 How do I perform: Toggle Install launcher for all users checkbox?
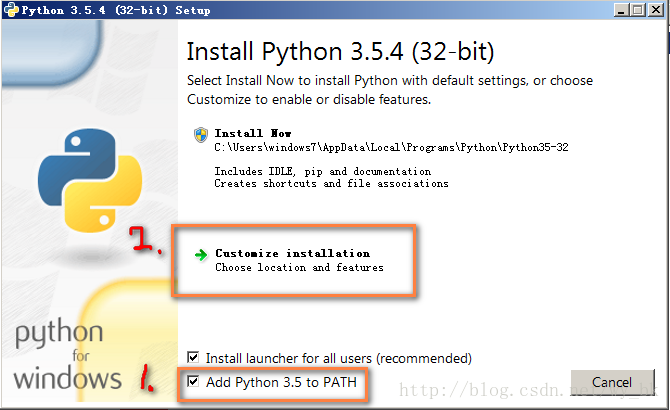coord(193,357)
